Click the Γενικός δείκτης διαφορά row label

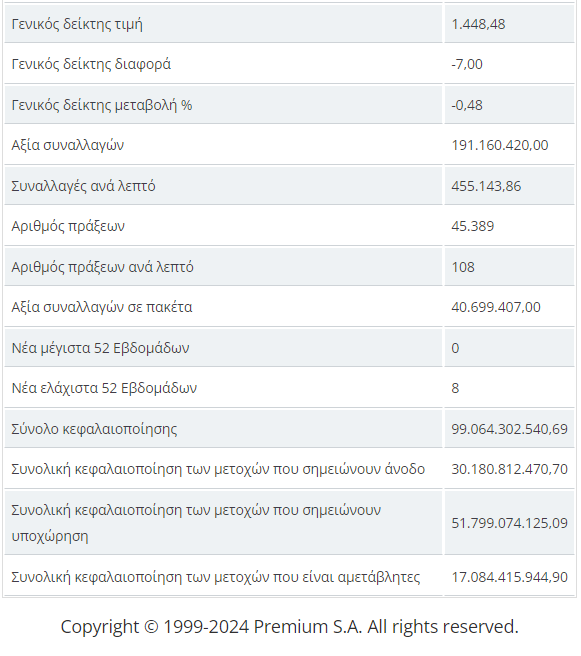[x=91, y=64]
